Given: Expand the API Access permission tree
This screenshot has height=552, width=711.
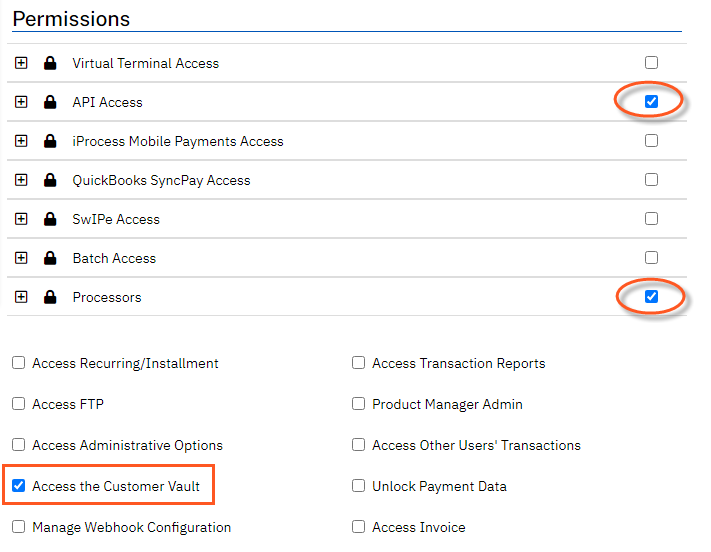Looking at the screenshot, I should point(21,102).
